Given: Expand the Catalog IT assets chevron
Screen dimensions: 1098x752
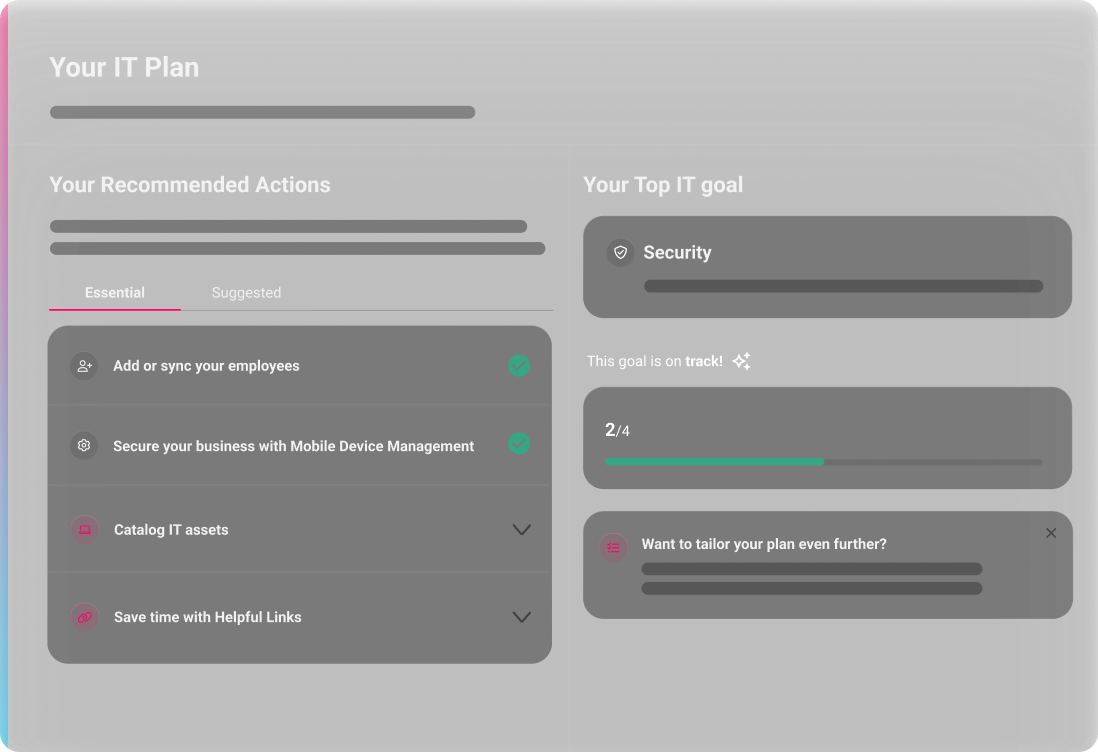Looking at the screenshot, I should tap(521, 530).
